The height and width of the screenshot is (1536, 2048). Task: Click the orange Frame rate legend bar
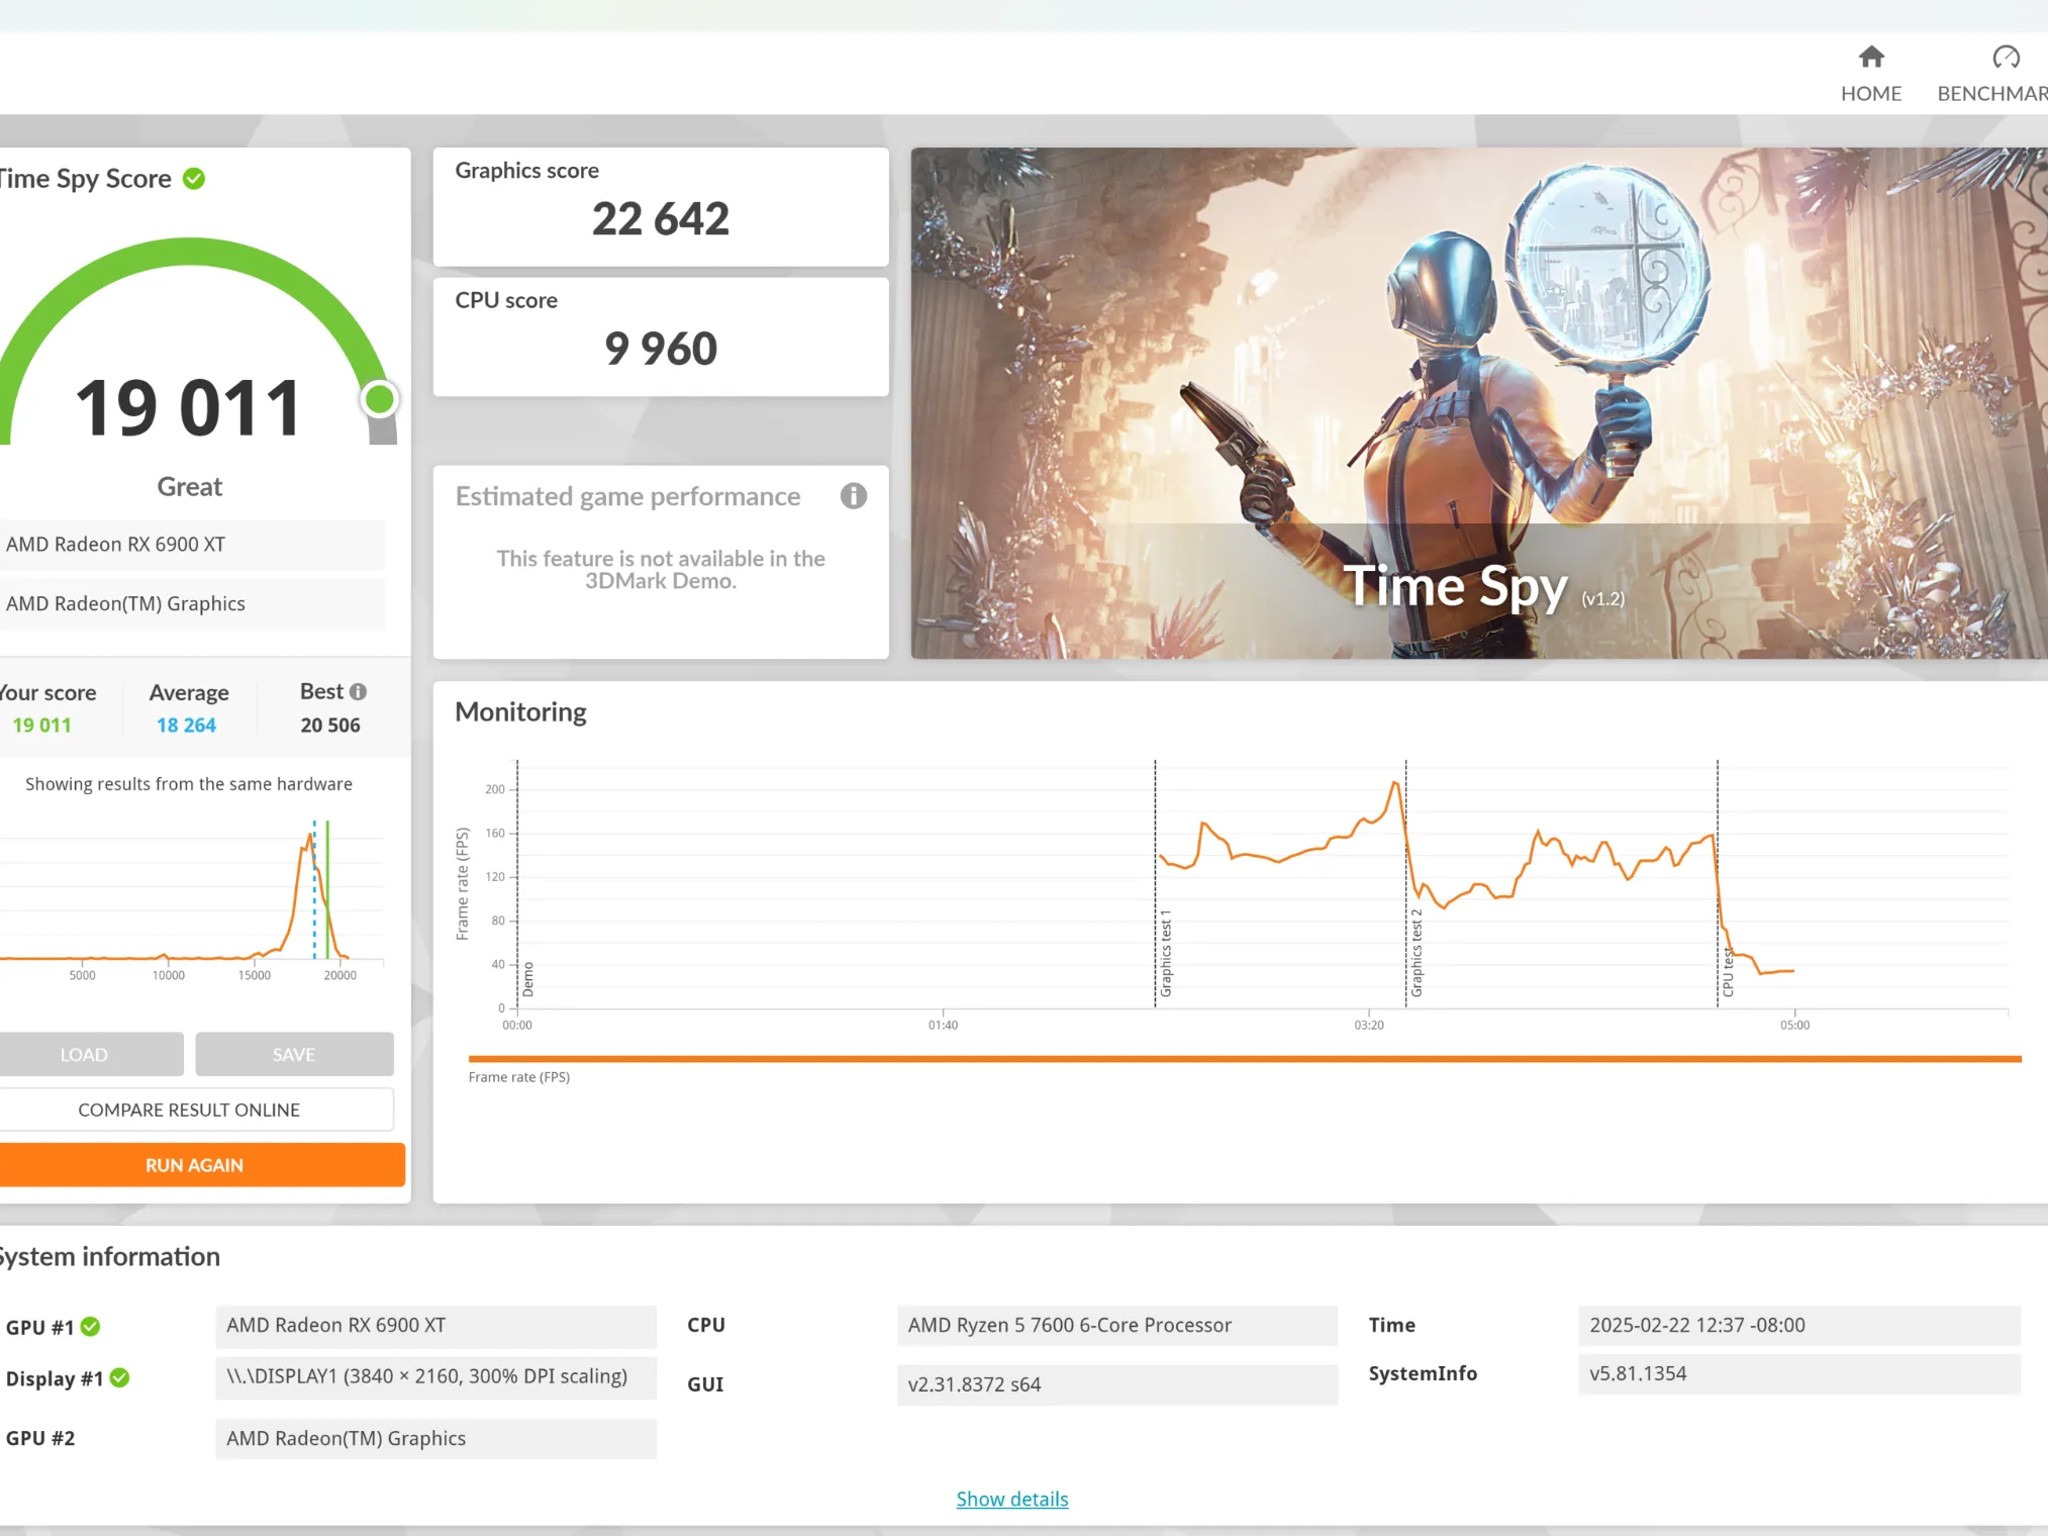pyautogui.click(x=1244, y=1058)
